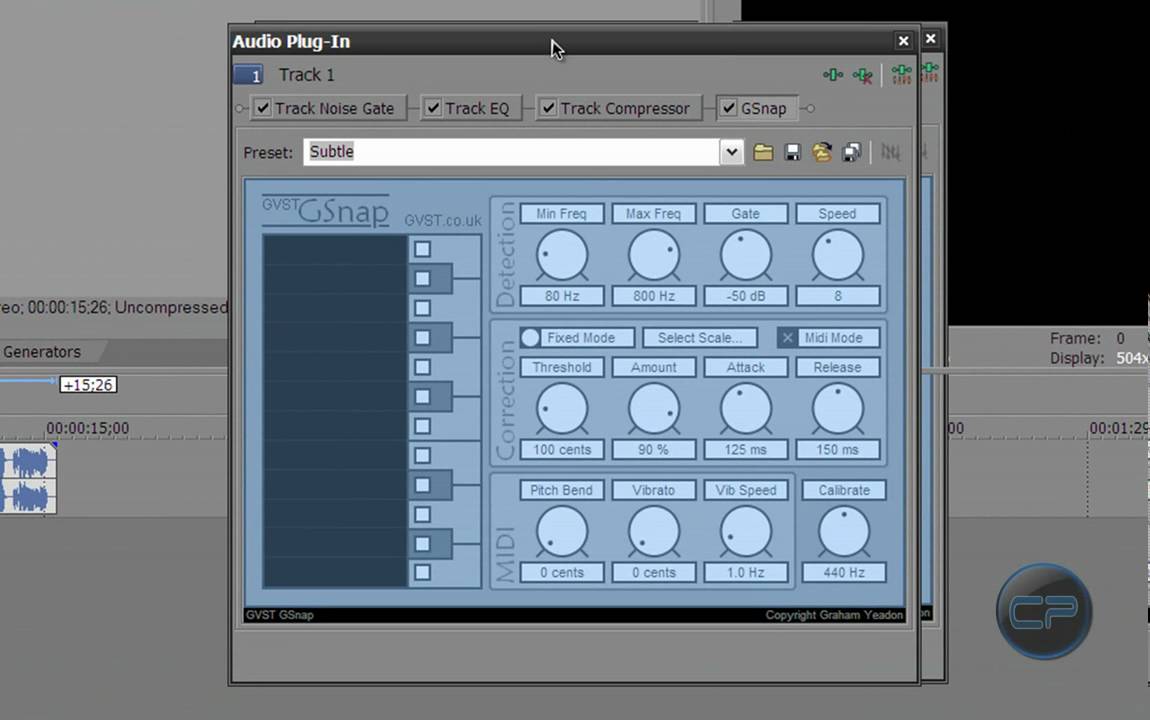1150x720 pixels.
Task: Click the Pitch Bend knob
Action: 562,532
